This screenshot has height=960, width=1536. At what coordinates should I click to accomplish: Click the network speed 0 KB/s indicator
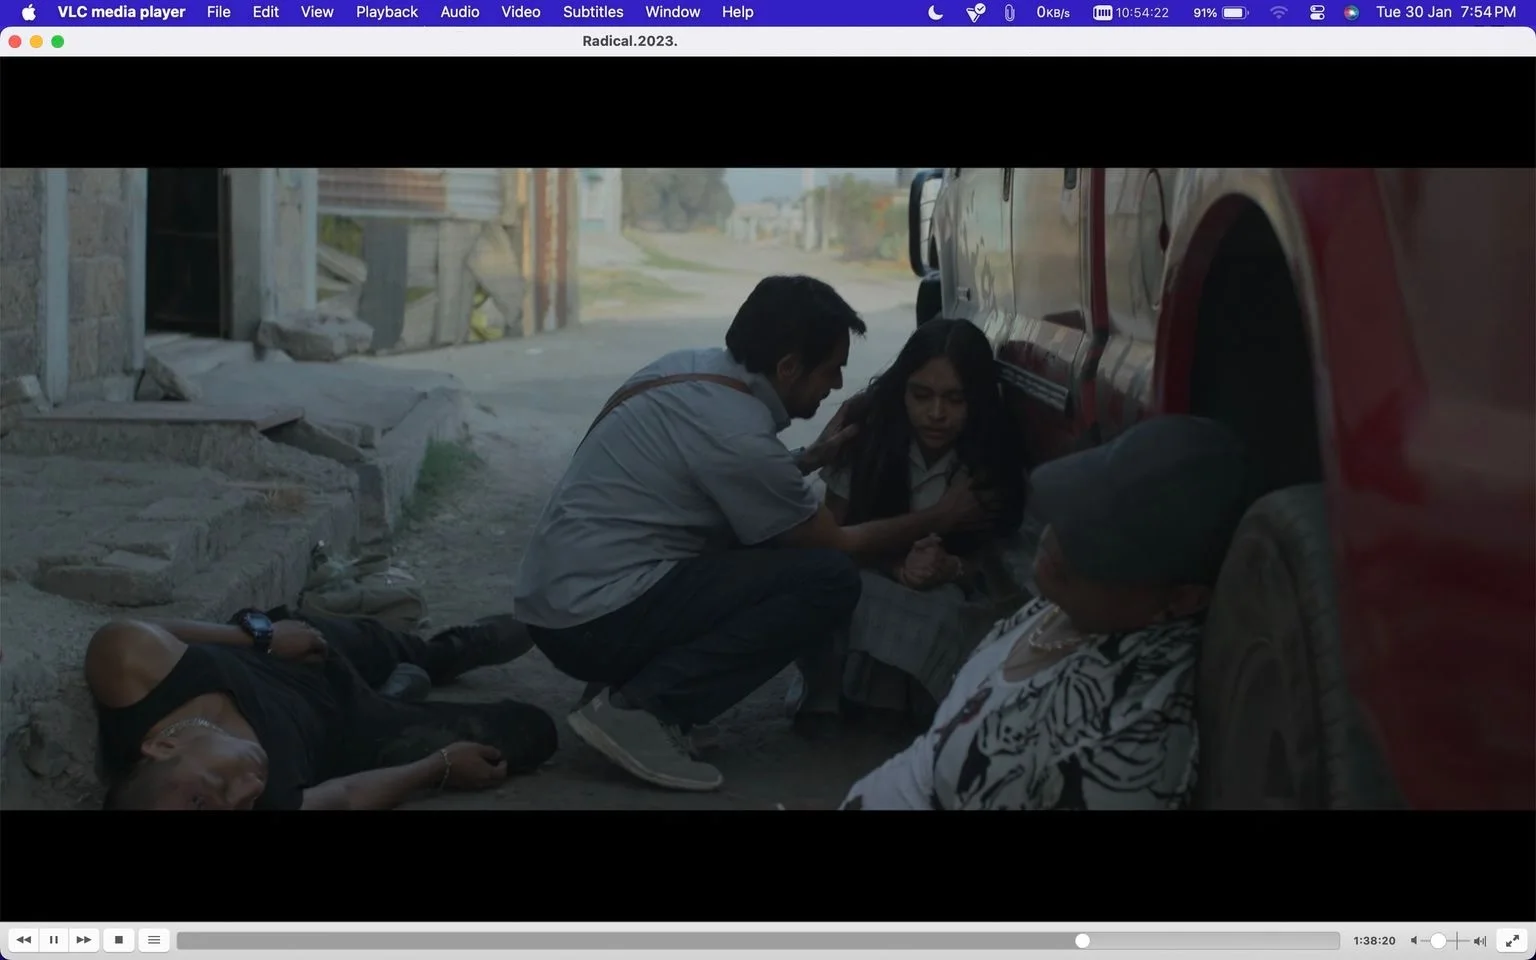[1053, 12]
